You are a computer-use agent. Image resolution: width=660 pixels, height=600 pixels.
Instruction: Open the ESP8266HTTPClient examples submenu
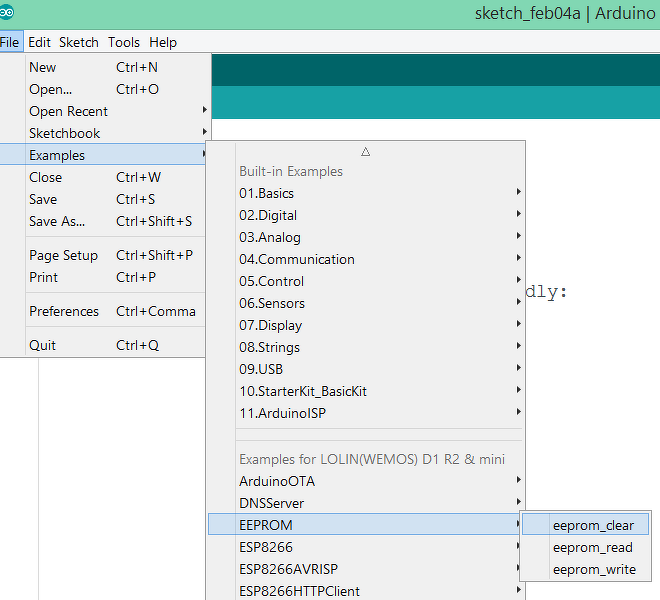click(366, 591)
